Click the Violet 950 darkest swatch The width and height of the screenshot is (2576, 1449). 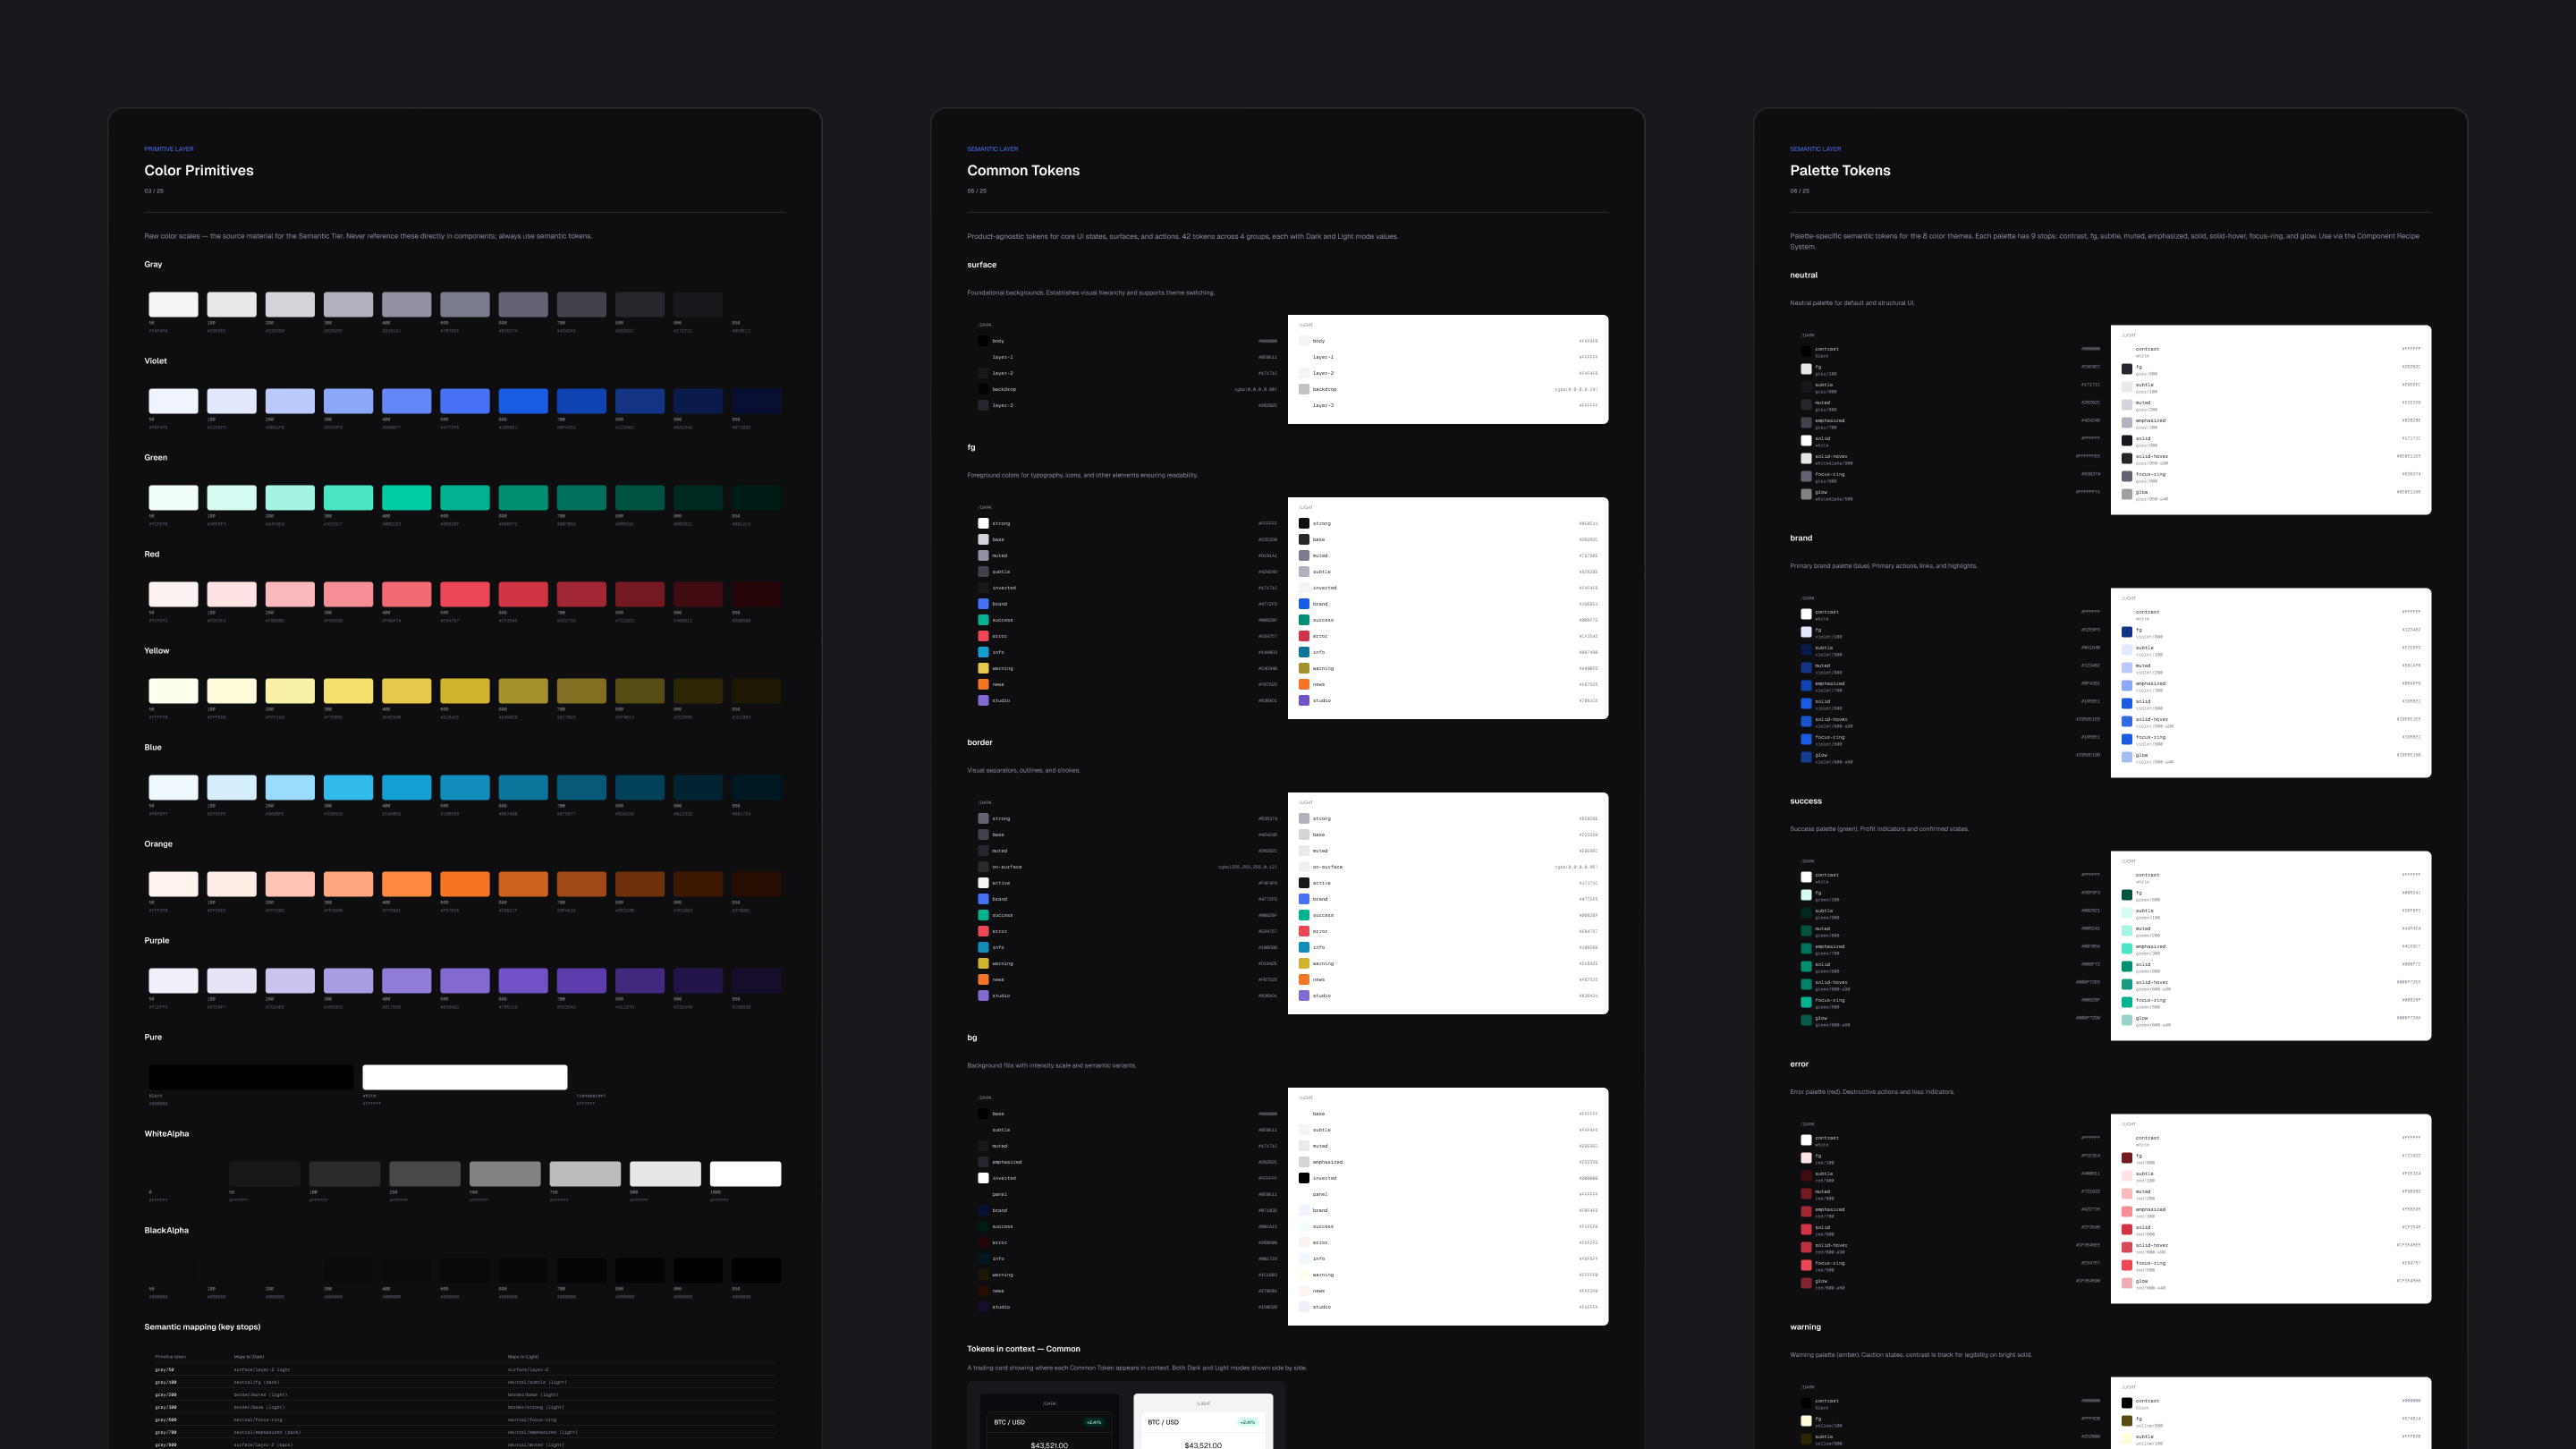point(756,401)
